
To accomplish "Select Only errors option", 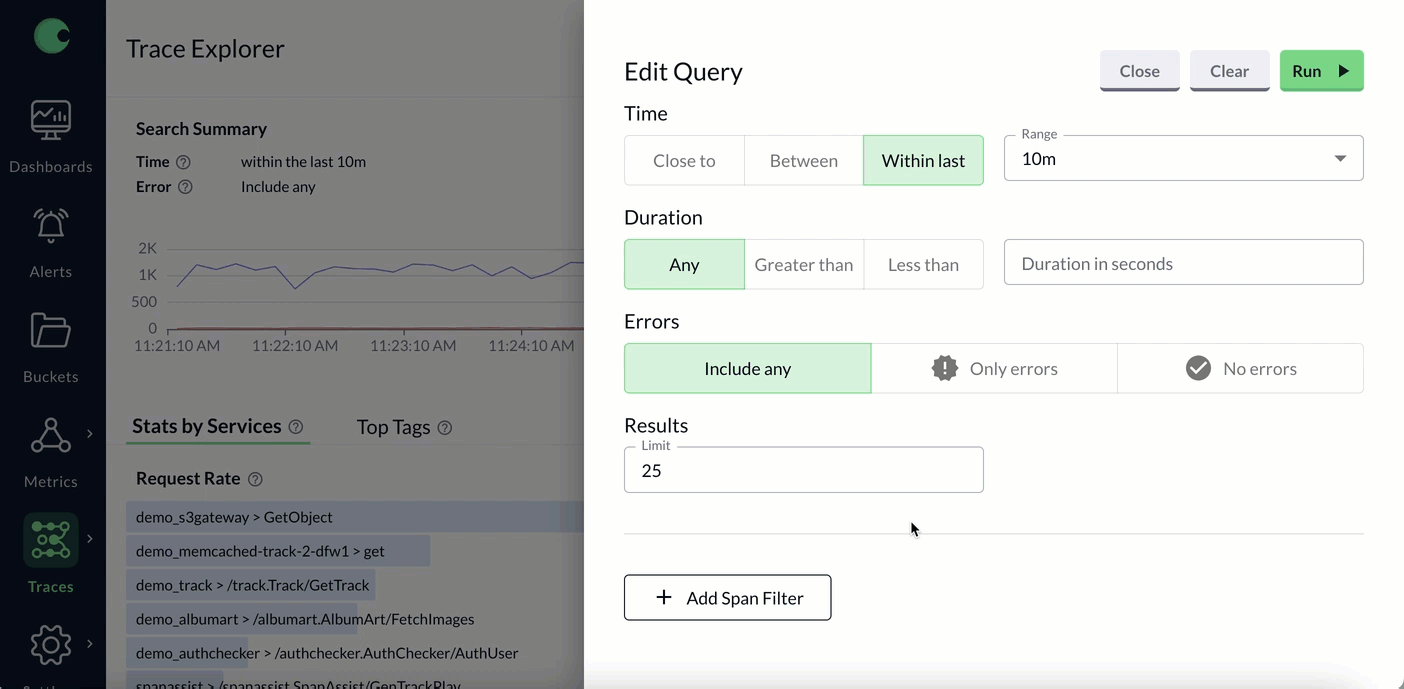I will [x=994, y=368].
